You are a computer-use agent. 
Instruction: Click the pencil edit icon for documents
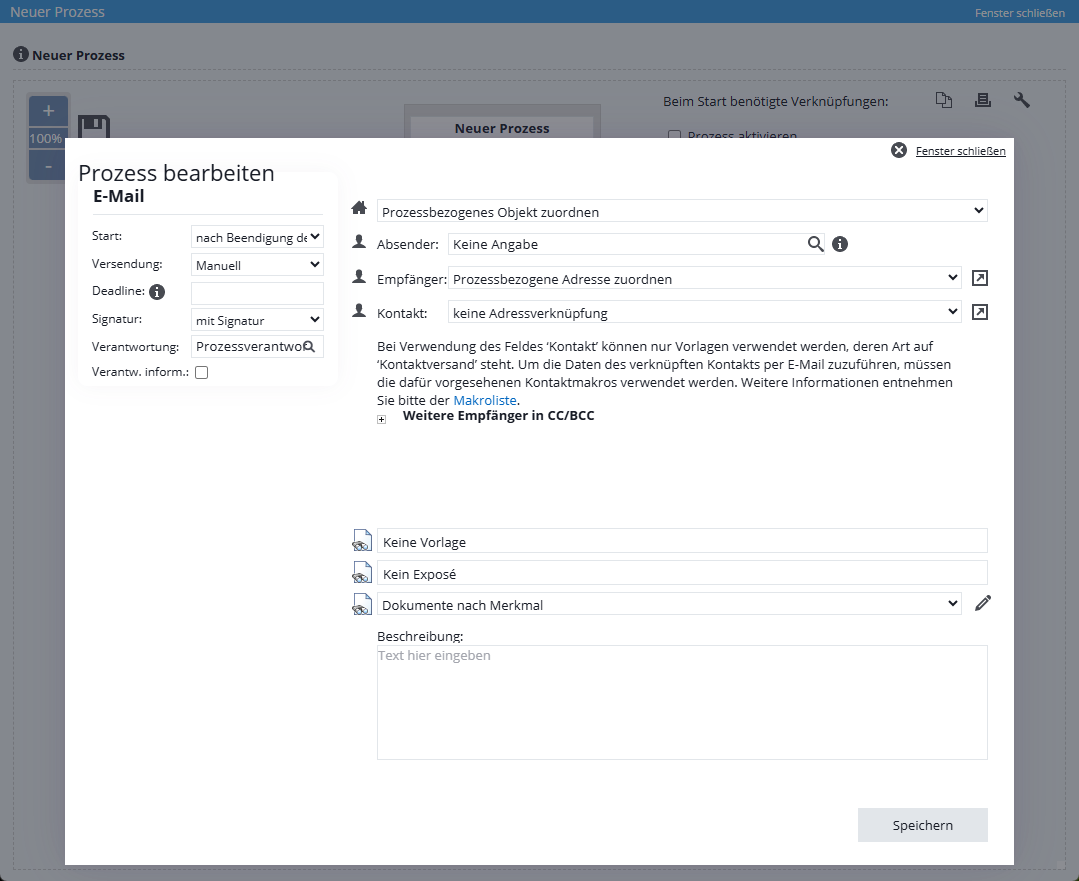983,603
